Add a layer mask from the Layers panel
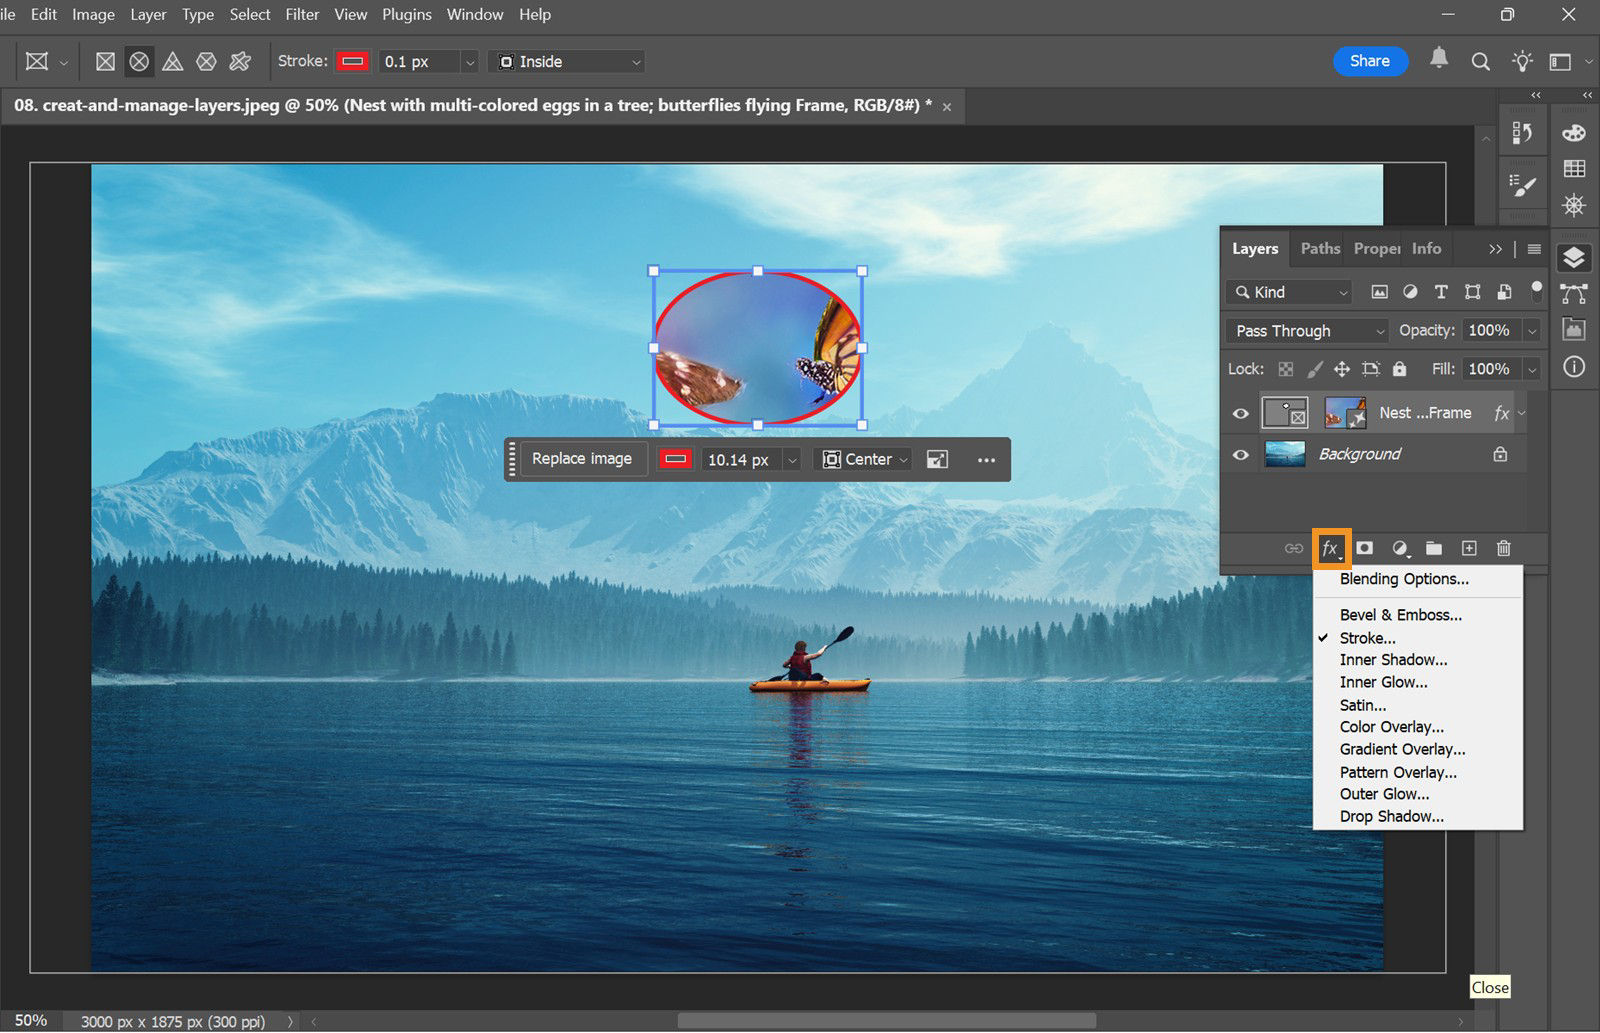 pyautogui.click(x=1364, y=548)
